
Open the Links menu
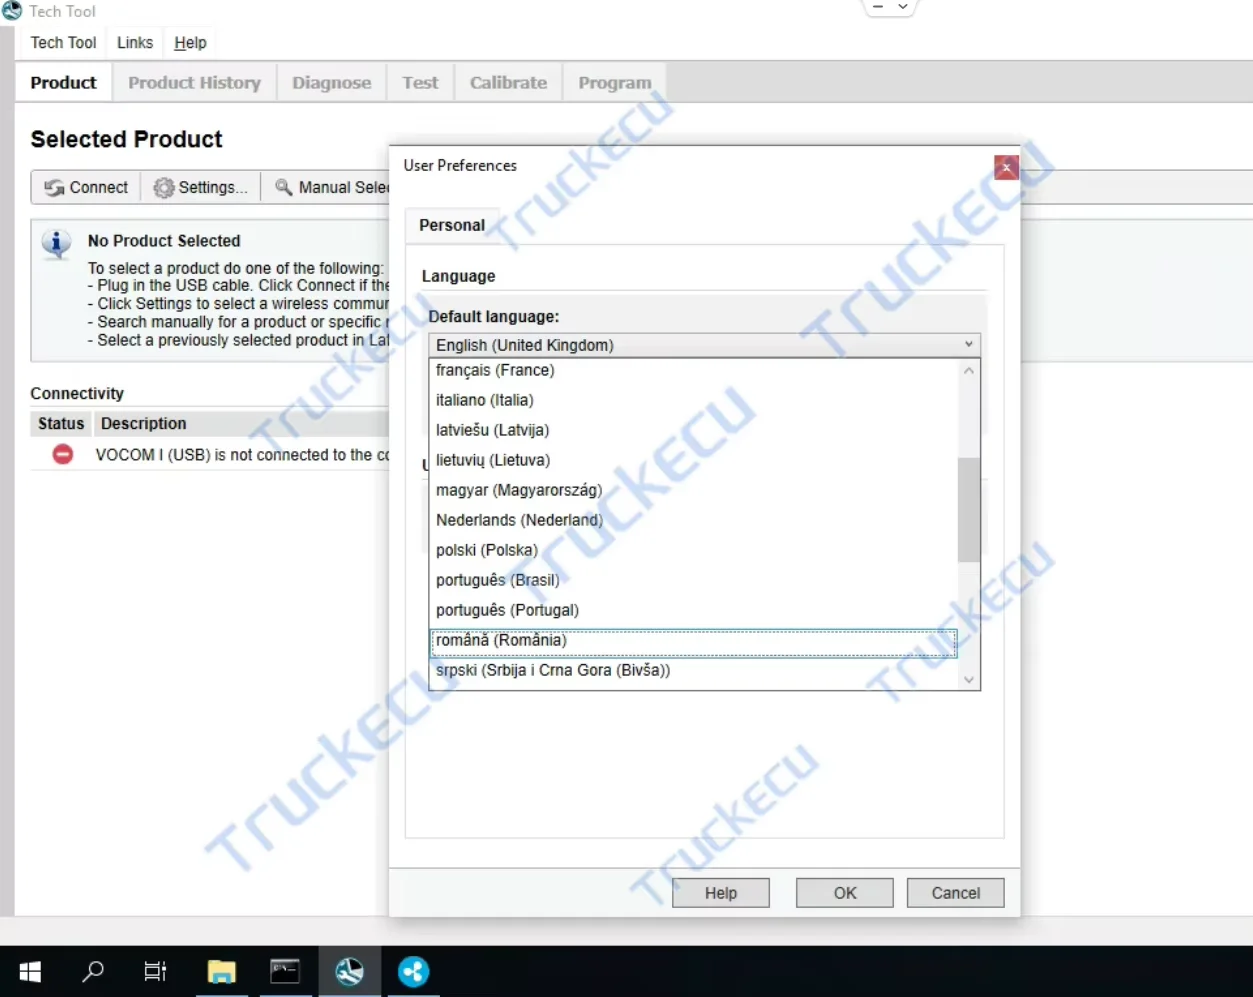coord(135,42)
